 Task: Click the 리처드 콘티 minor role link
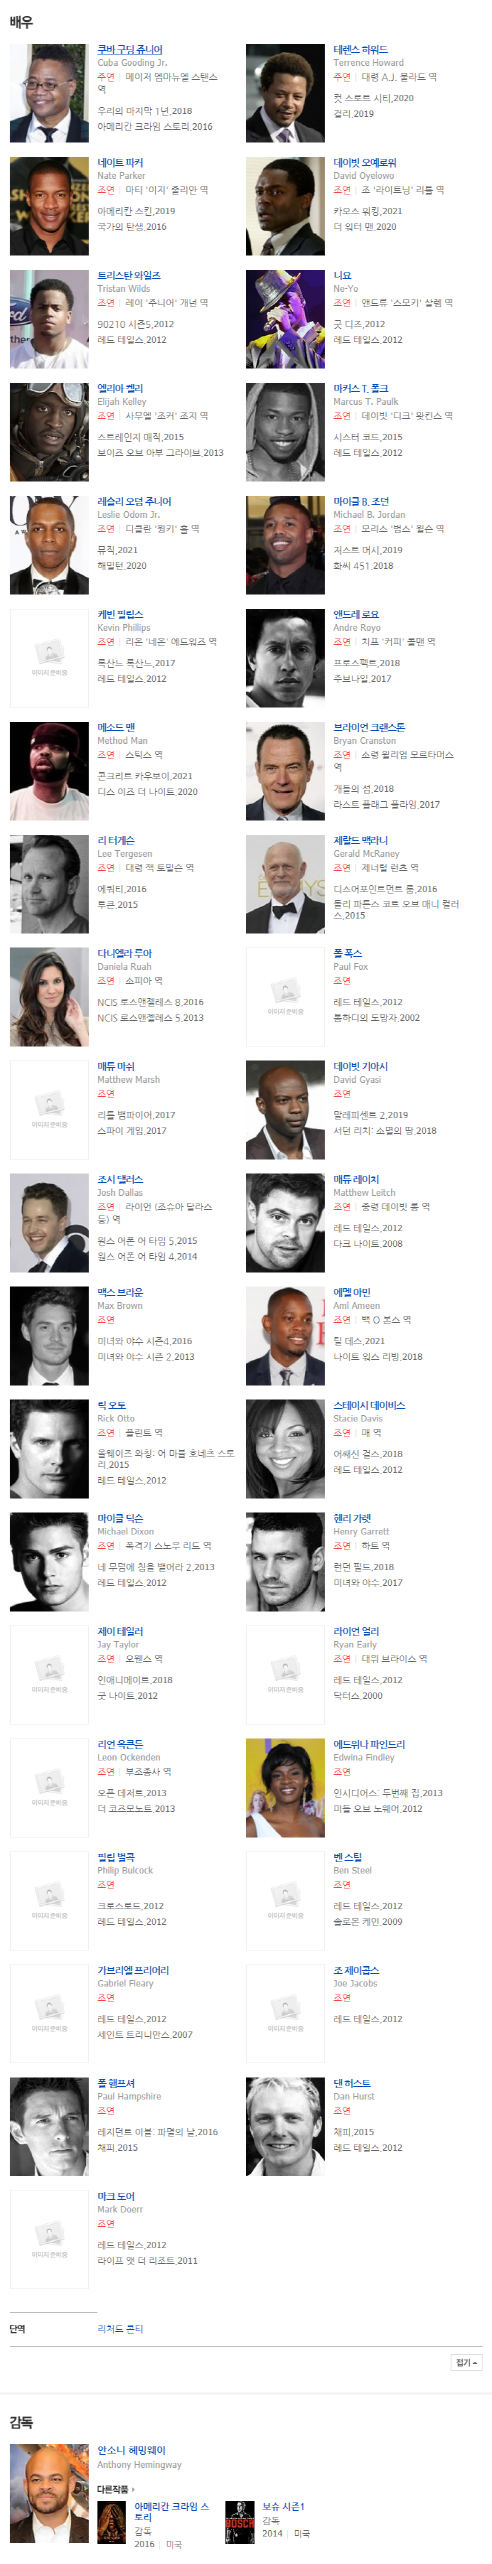point(120,2329)
